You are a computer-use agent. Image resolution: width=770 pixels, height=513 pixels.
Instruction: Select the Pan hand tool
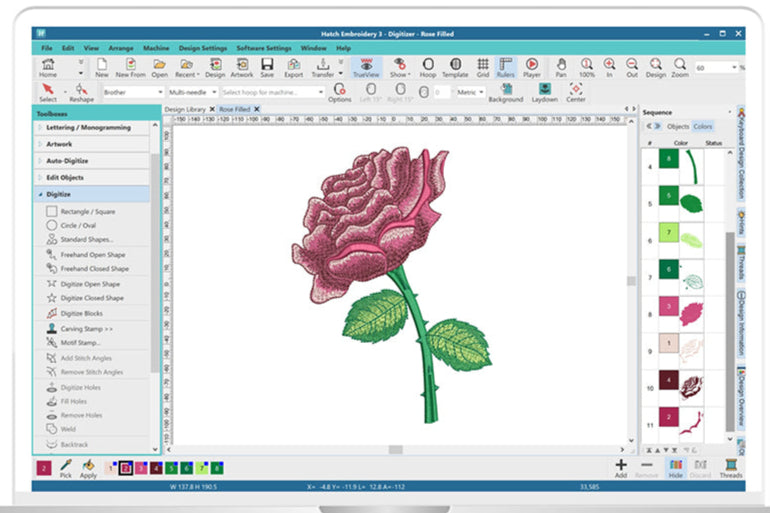[562, 67]
